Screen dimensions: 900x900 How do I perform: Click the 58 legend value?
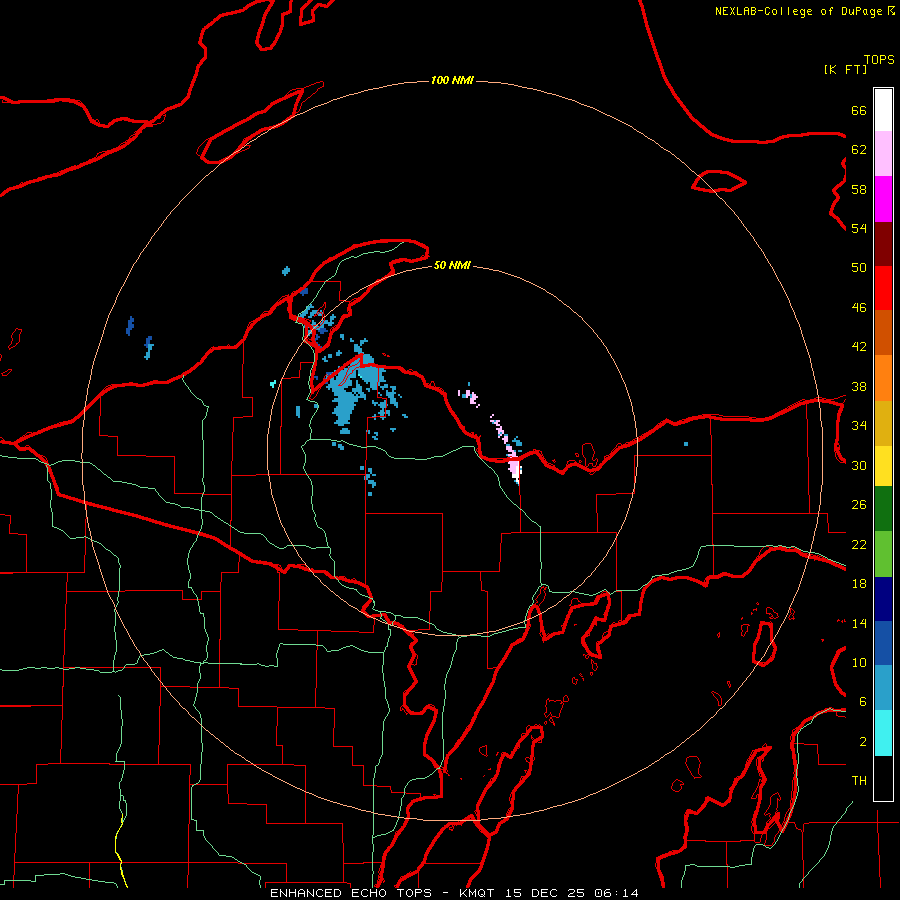(x=859, y=189)
